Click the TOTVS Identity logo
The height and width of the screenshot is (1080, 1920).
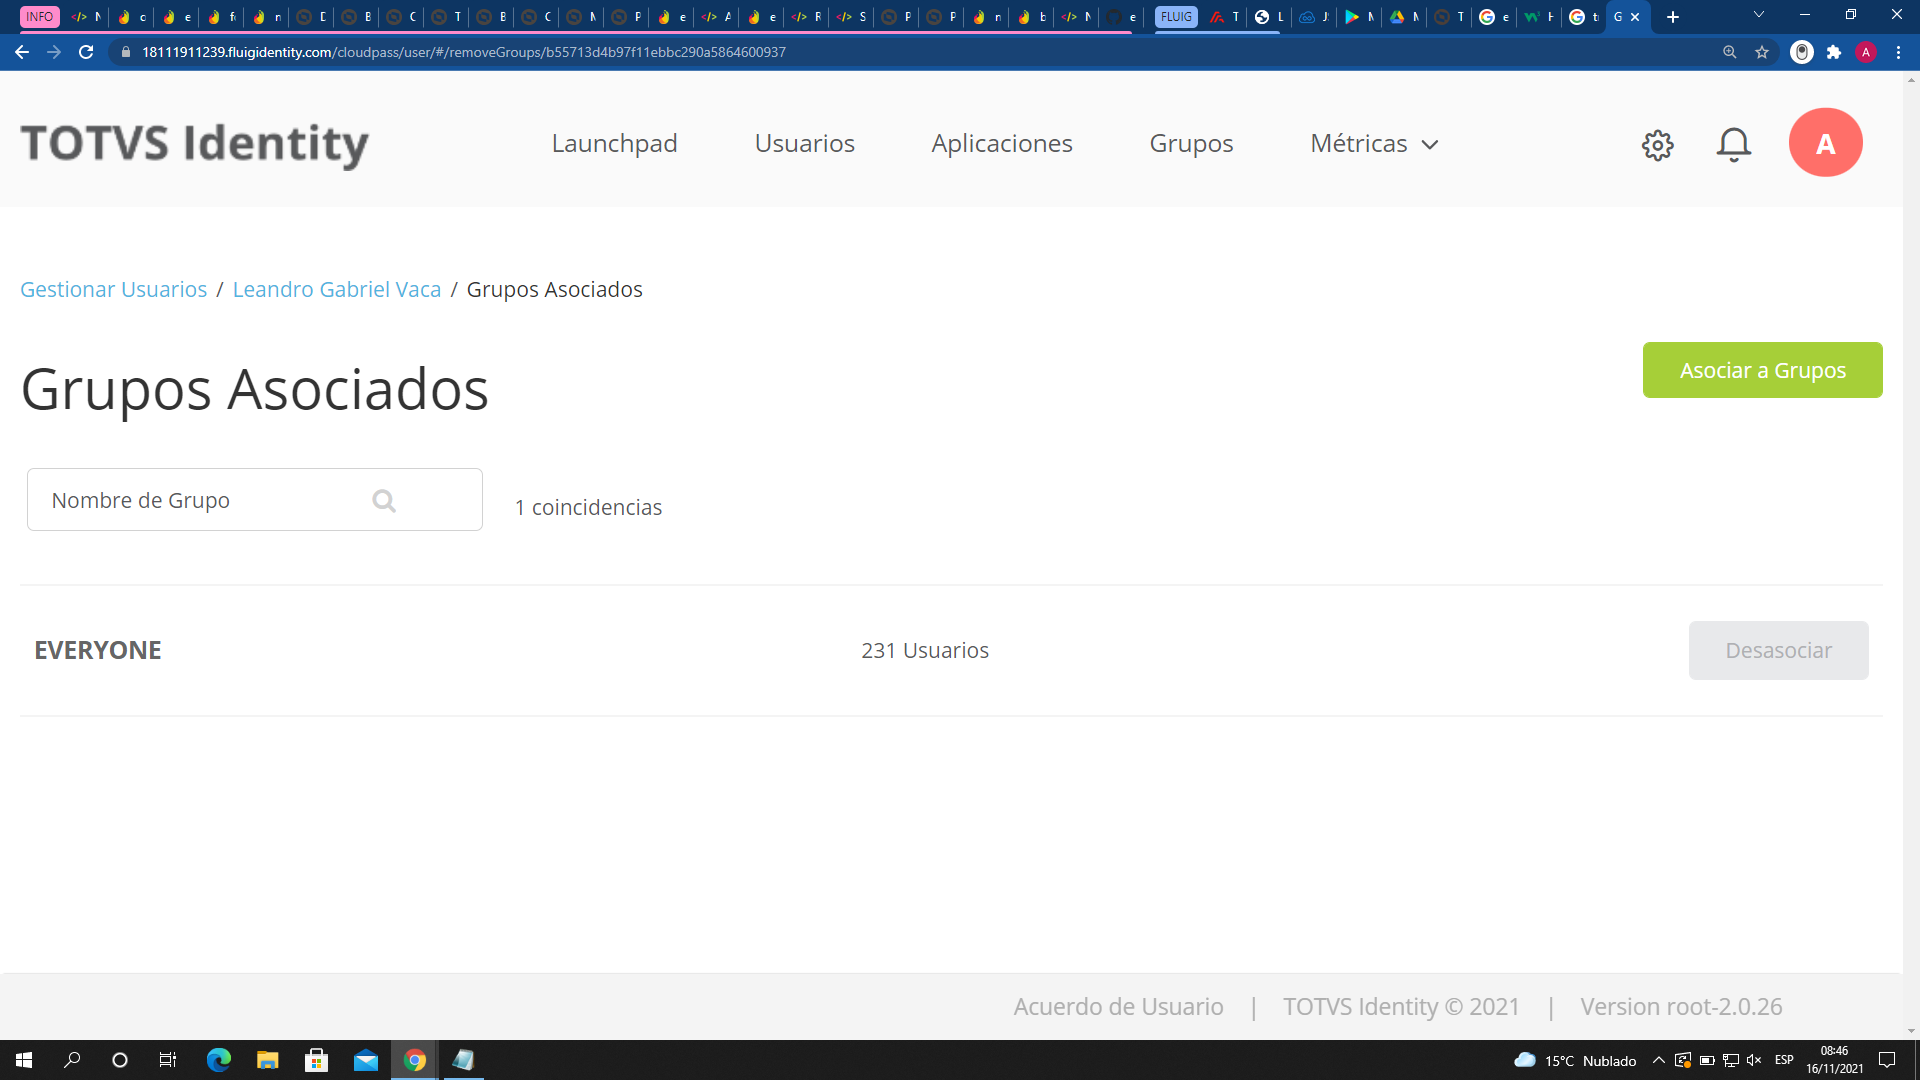point(195,143)
